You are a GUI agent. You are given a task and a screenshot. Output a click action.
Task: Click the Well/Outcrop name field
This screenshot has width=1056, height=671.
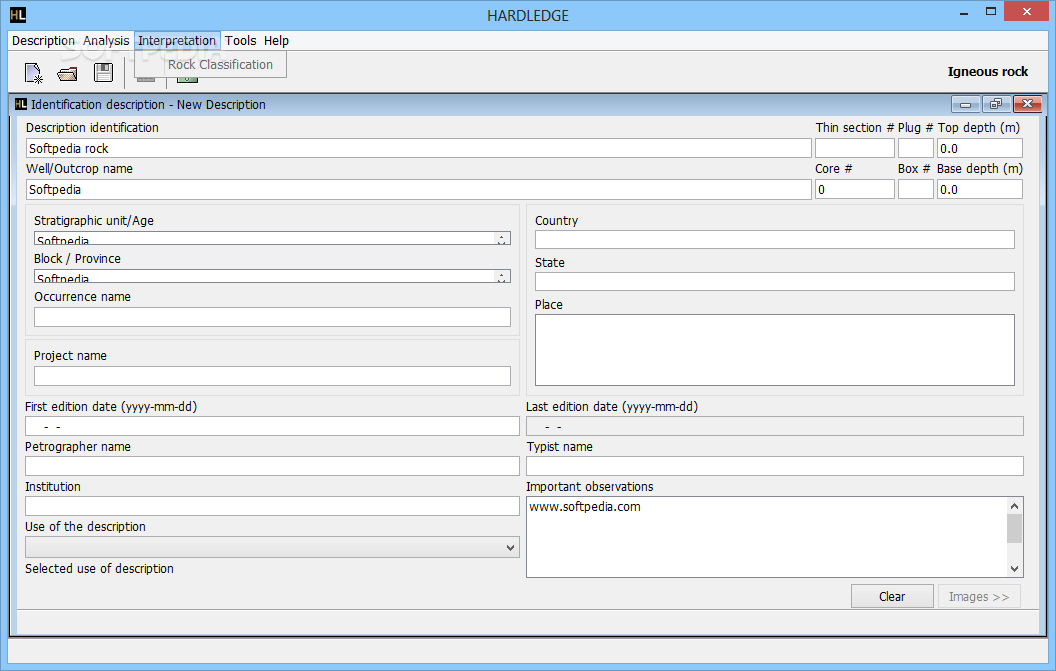(418, 189)
